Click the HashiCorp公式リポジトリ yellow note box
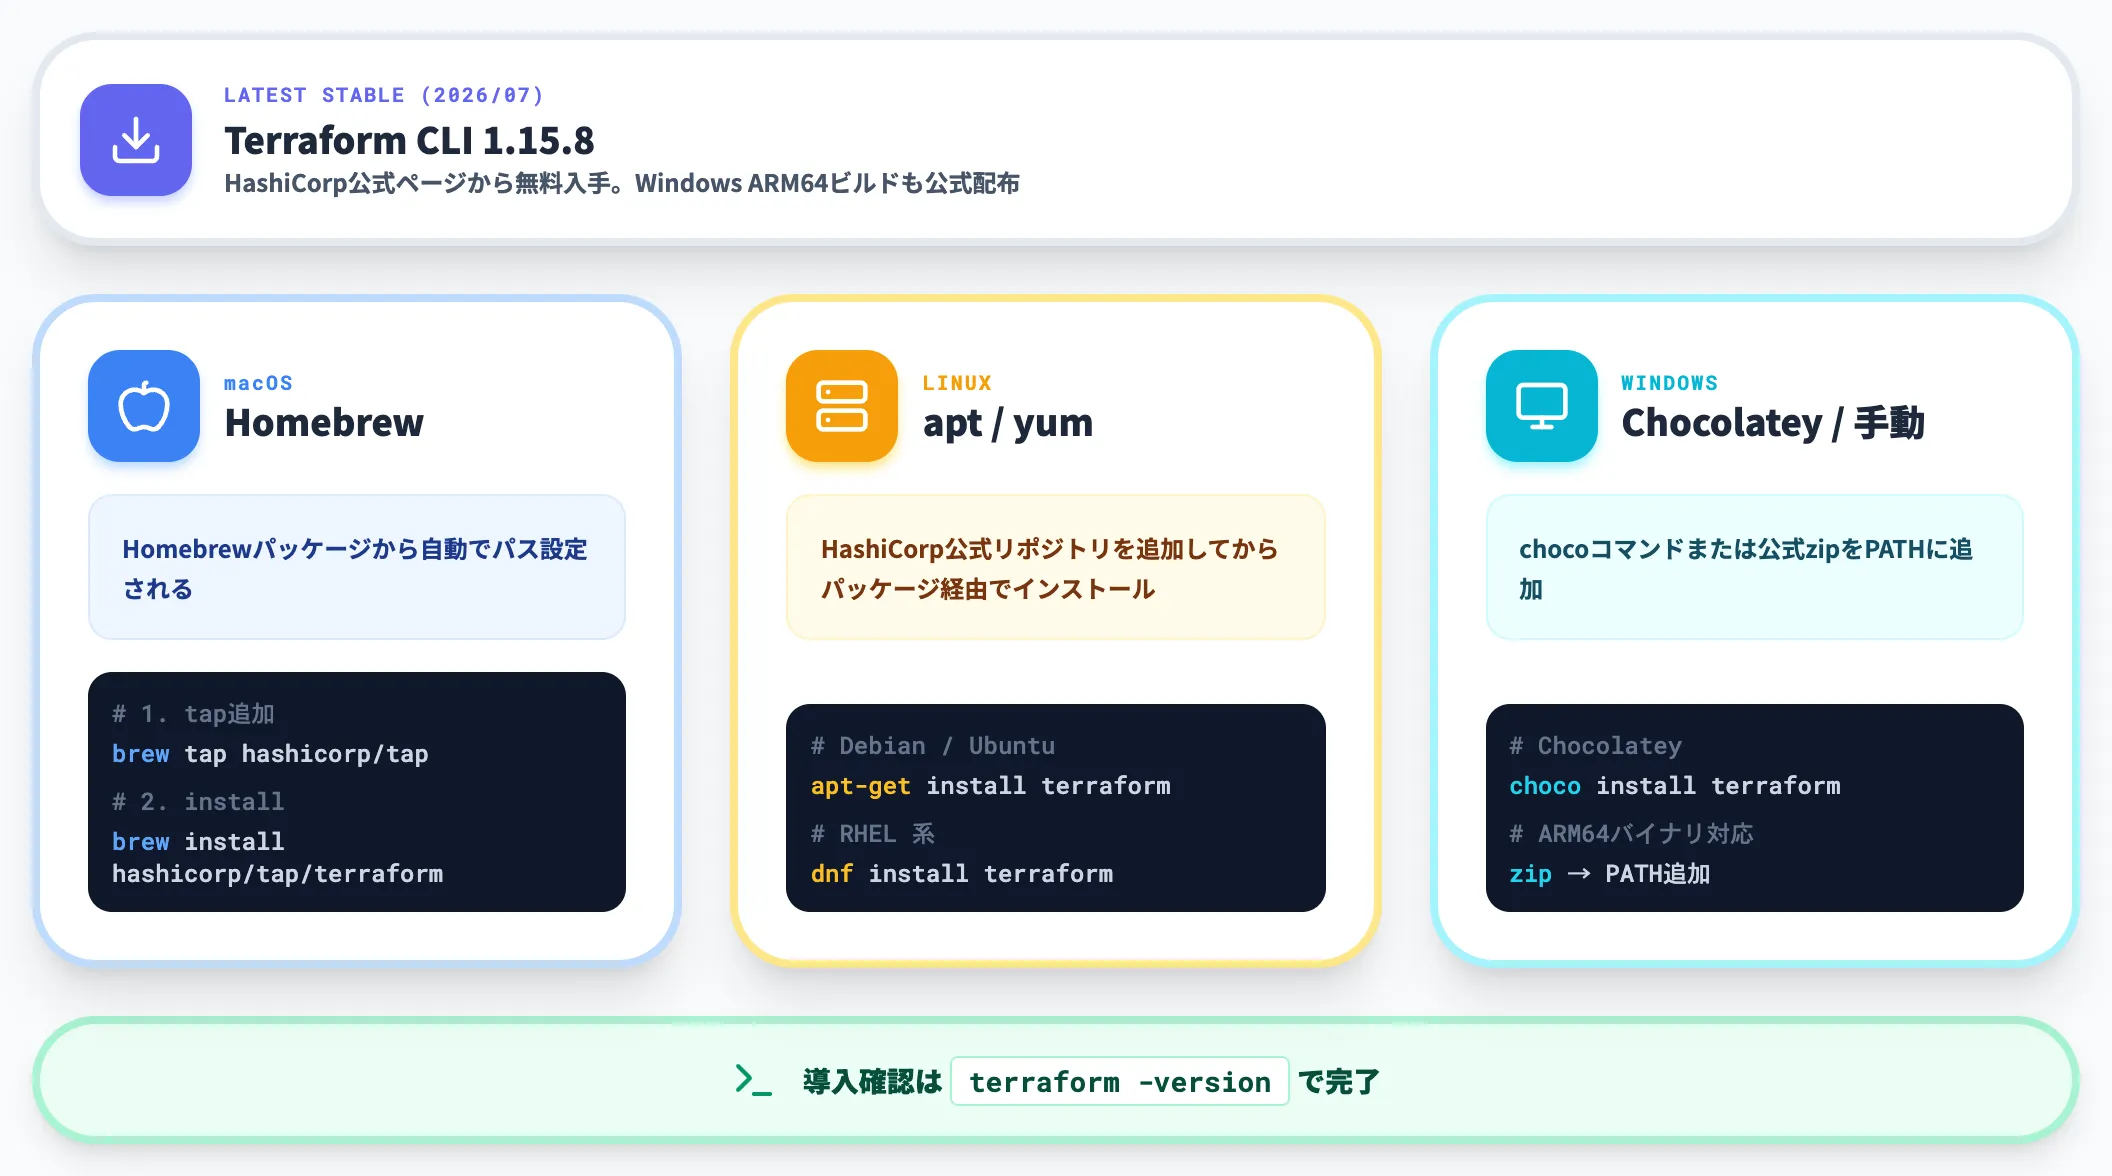 1056,567
